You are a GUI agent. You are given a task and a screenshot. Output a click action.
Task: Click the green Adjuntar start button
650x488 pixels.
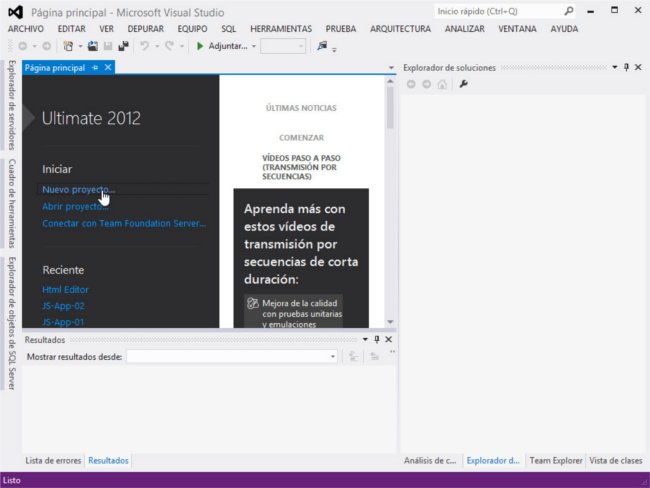[x=222, y=46]
